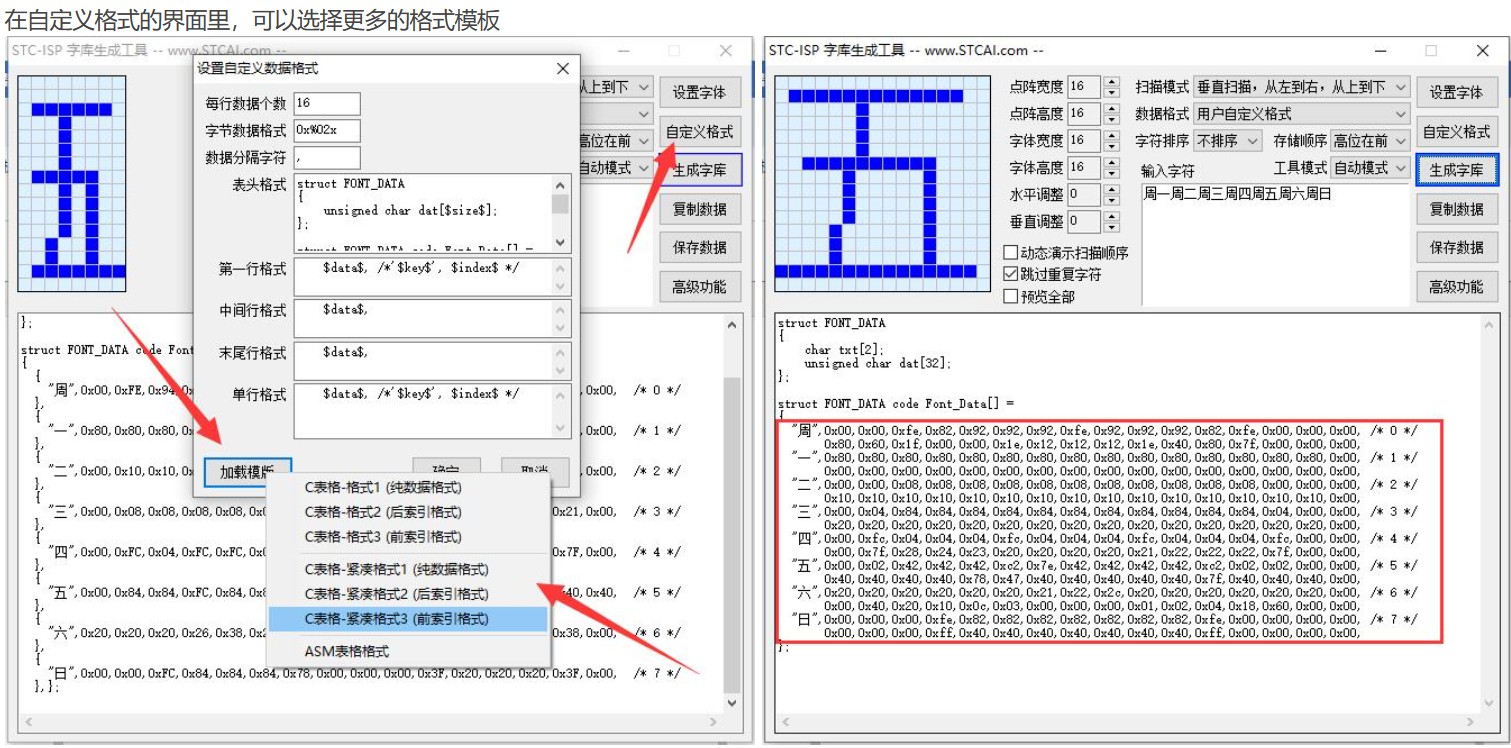Click 水平调整 value field in right window
This screenshot has height=748, width=1511.
point(1085,195)
